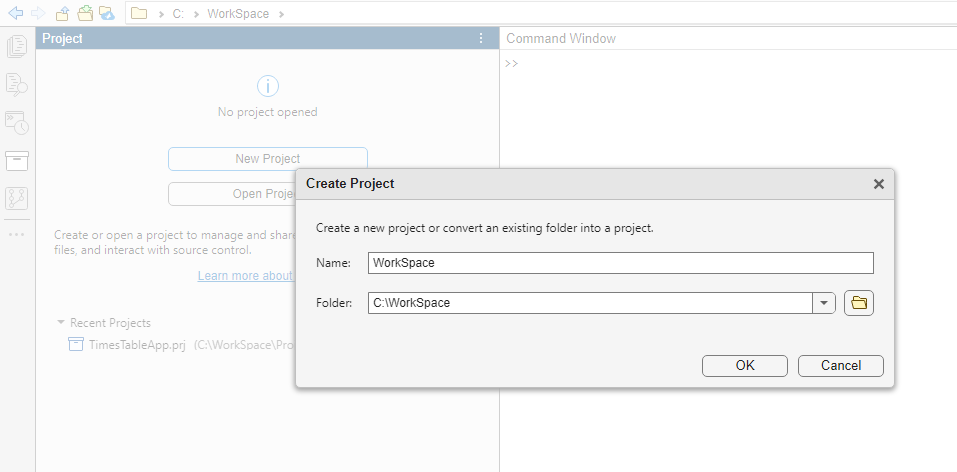Viewport: 957px width, 472px height.
Task: Cancel the Create Project dialog
Action: pos(841,366)
